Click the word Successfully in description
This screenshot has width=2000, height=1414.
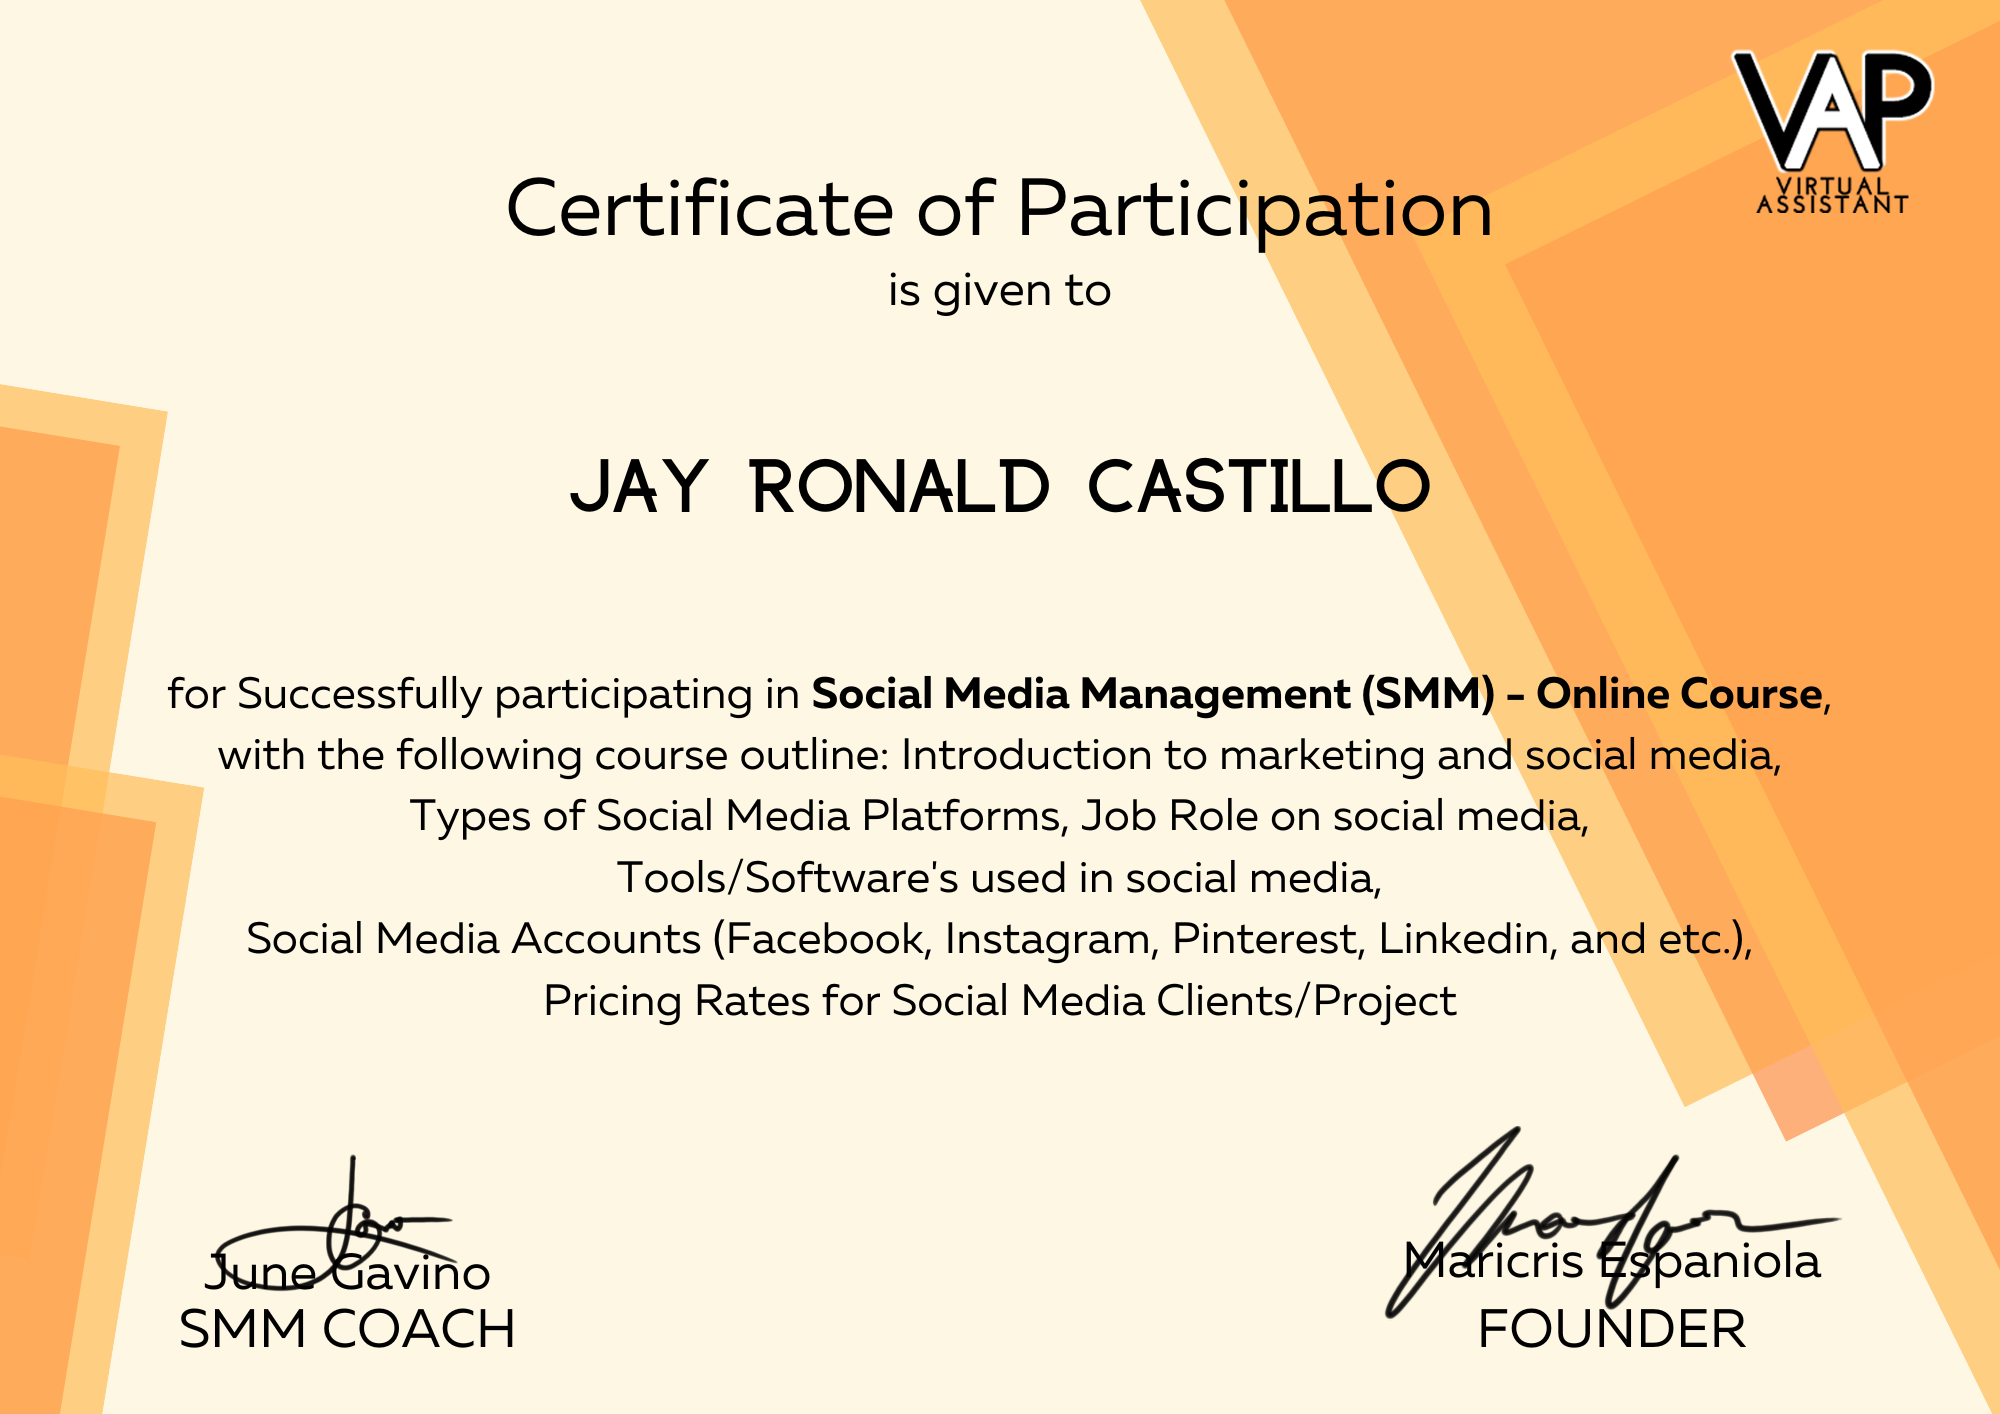click(360, 694)
